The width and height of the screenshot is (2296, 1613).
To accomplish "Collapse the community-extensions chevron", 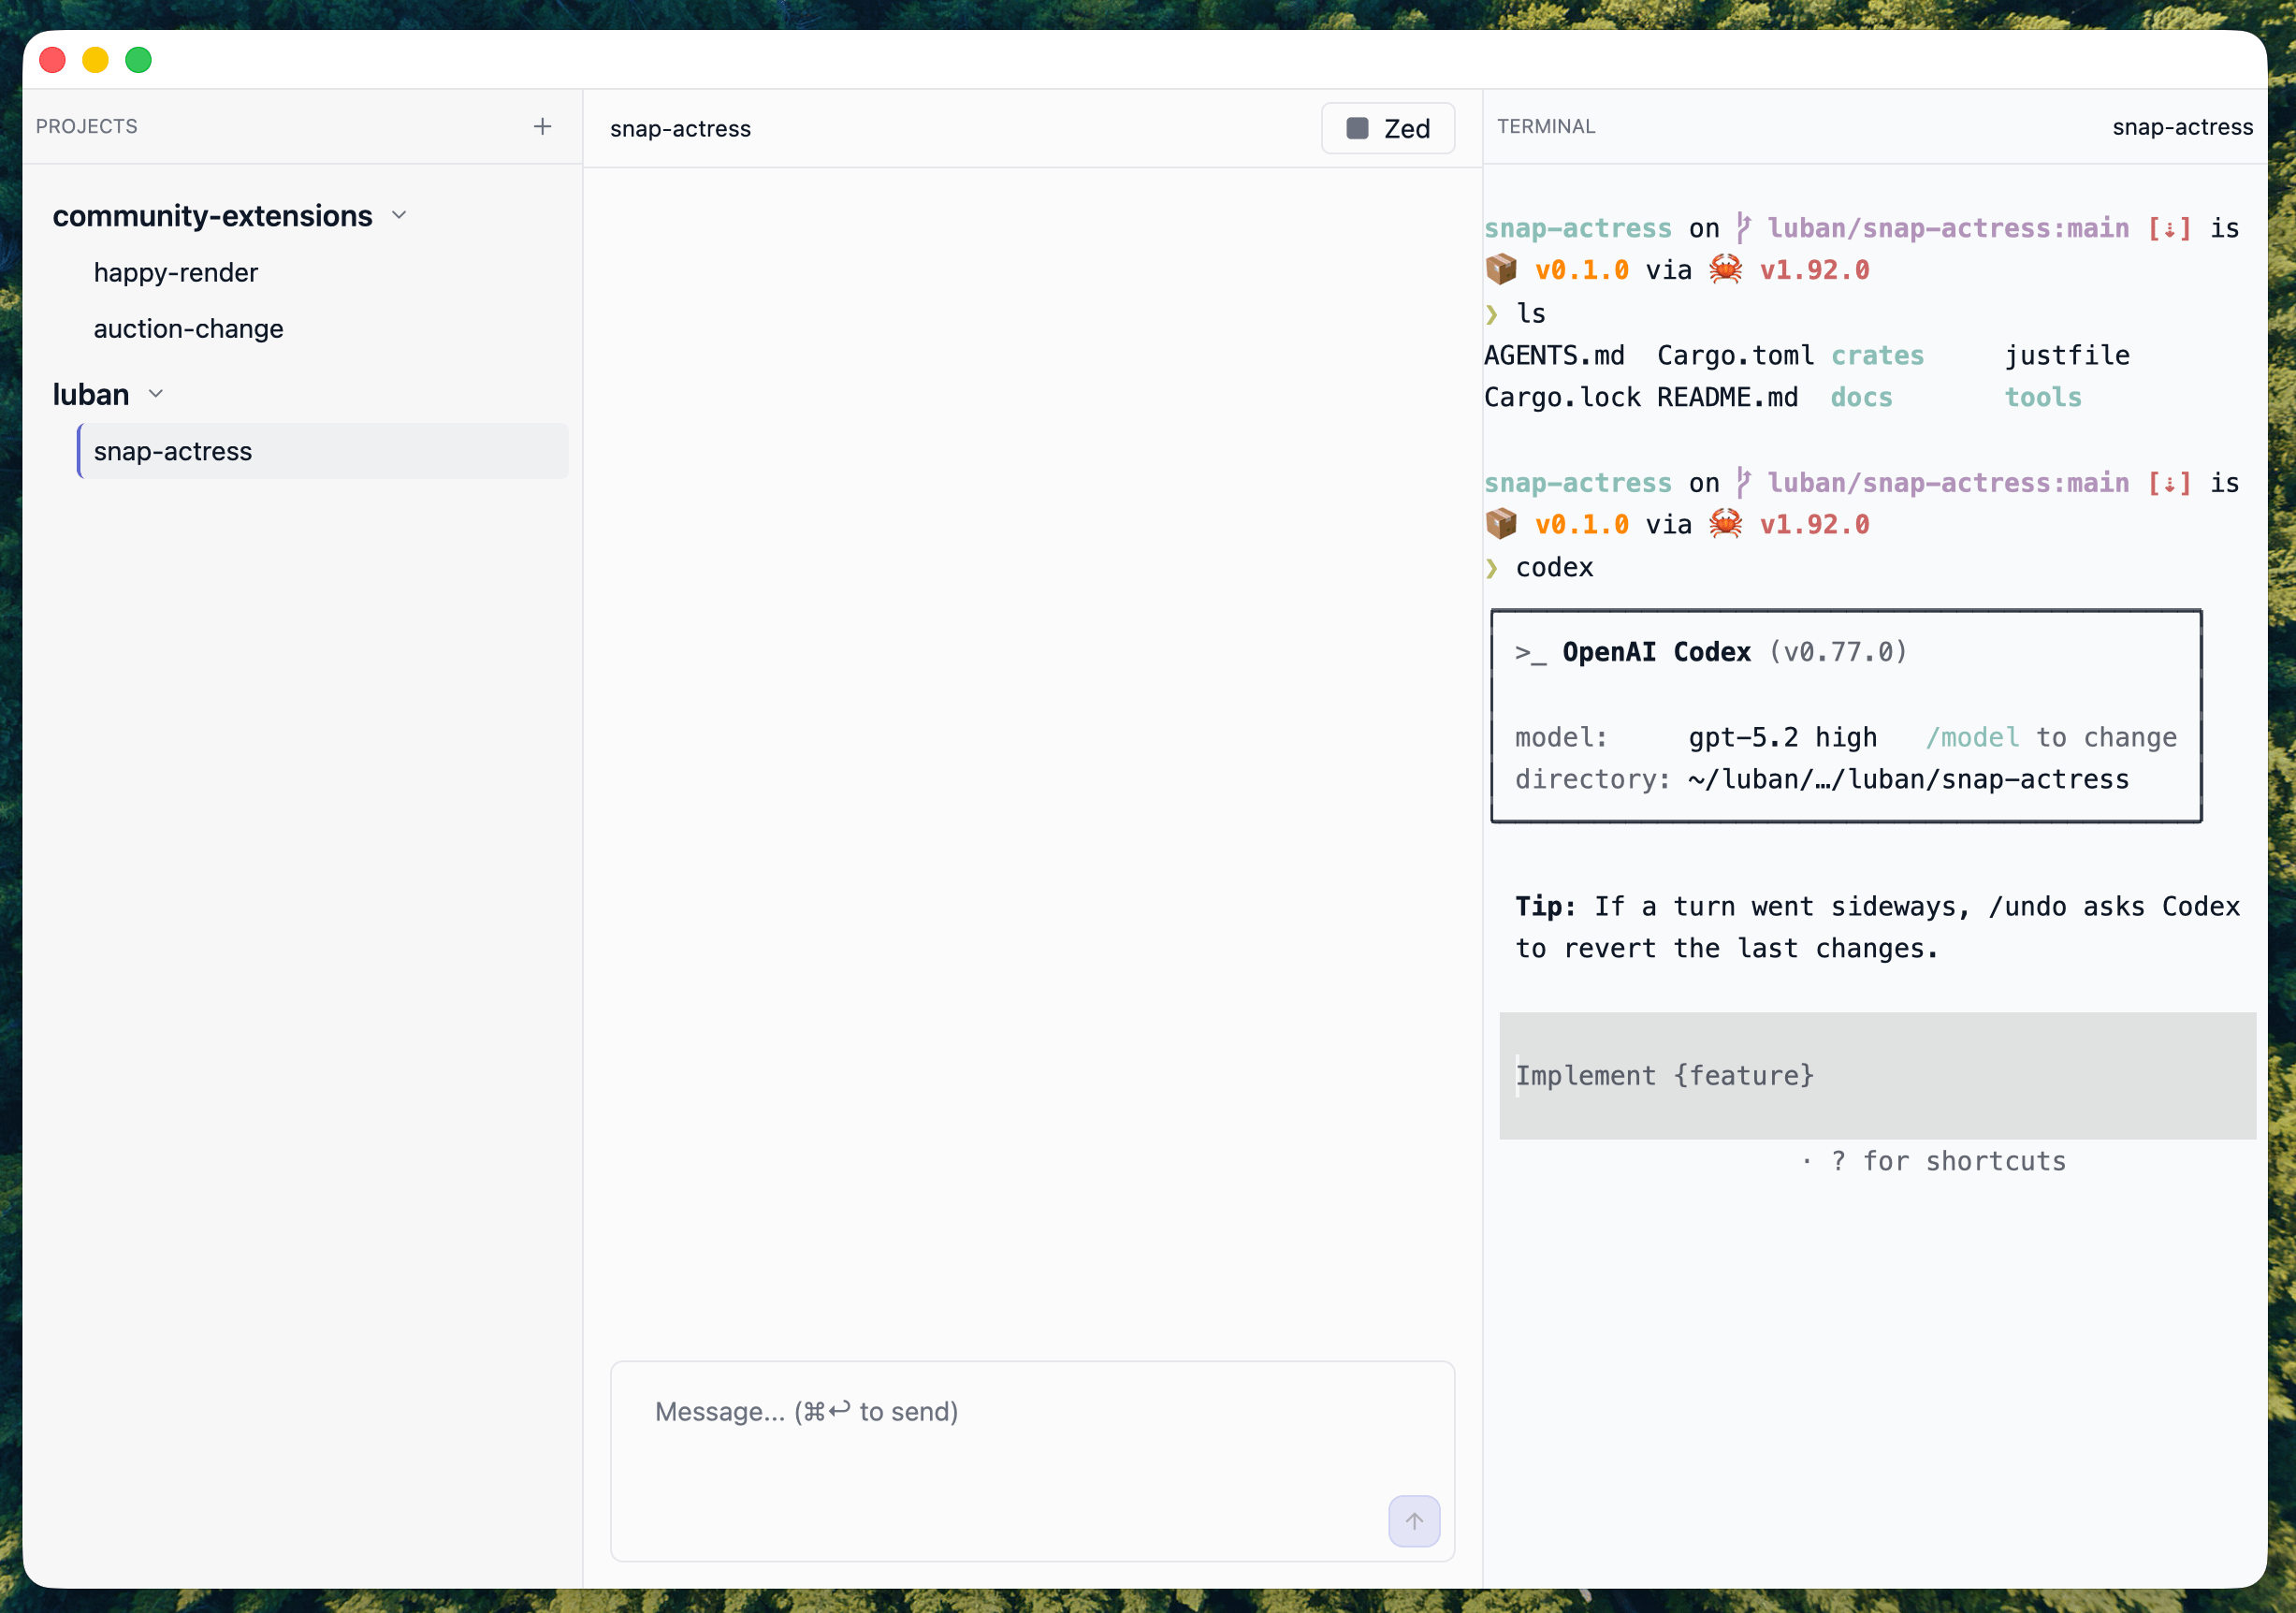I will [x=399, y=215].
